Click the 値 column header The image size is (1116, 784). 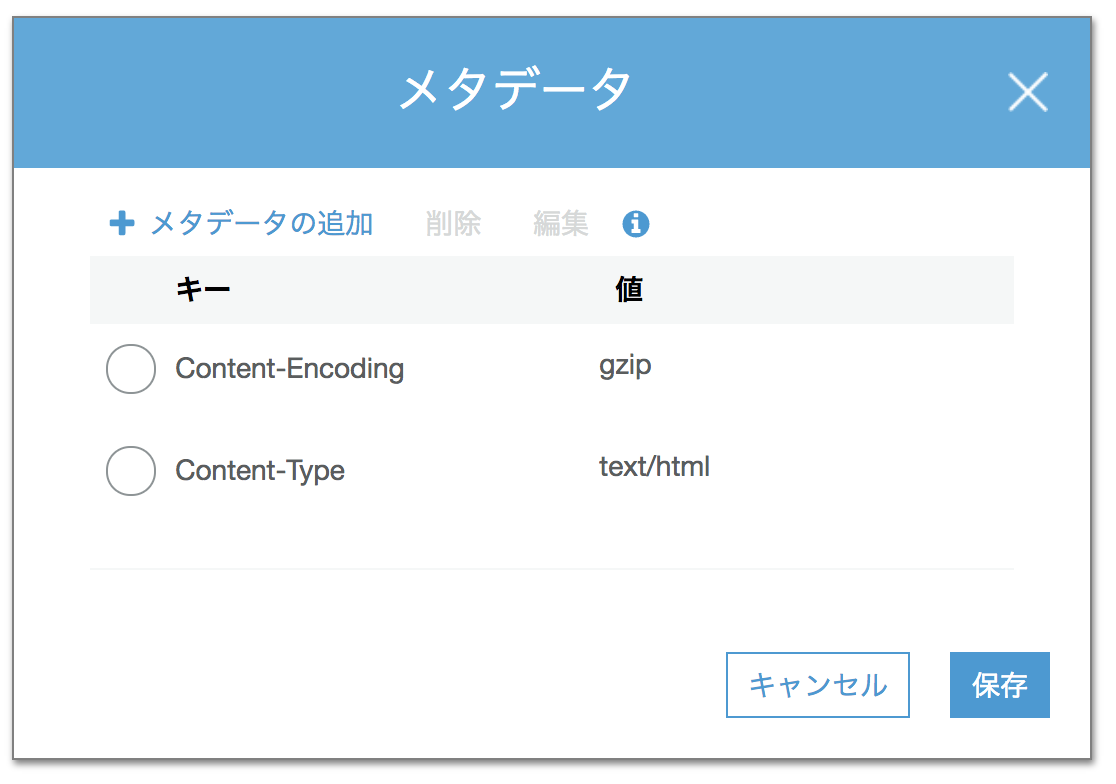click(x=627, y=289)
